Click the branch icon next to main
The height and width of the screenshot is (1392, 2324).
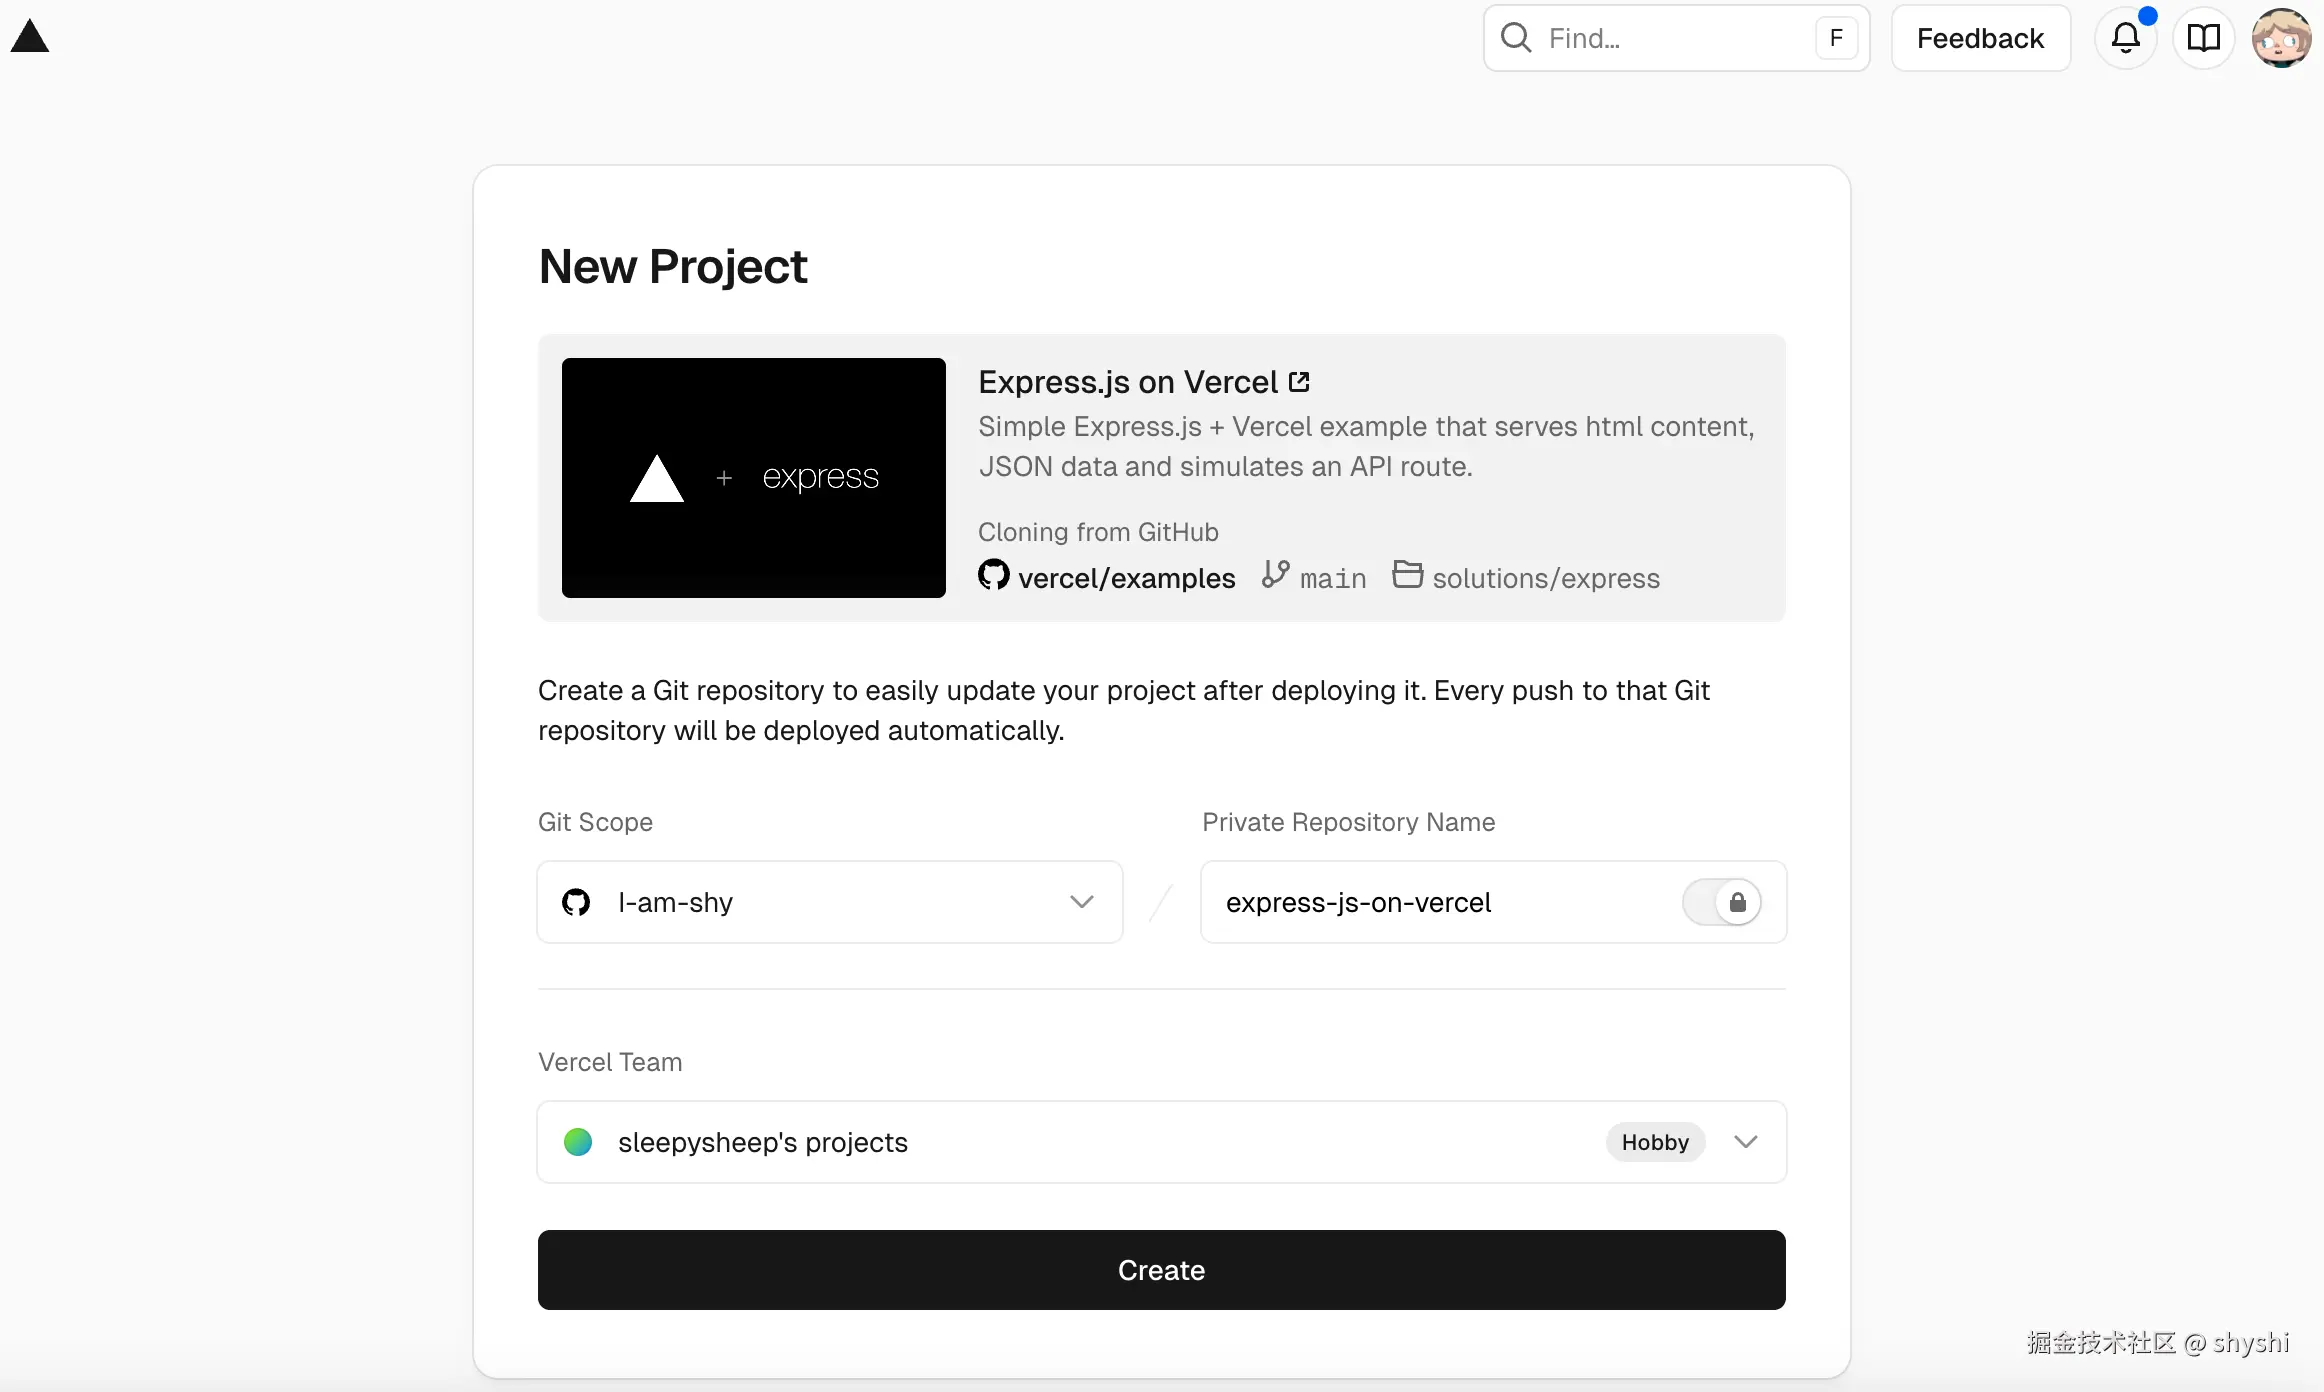coord(1274,574)
